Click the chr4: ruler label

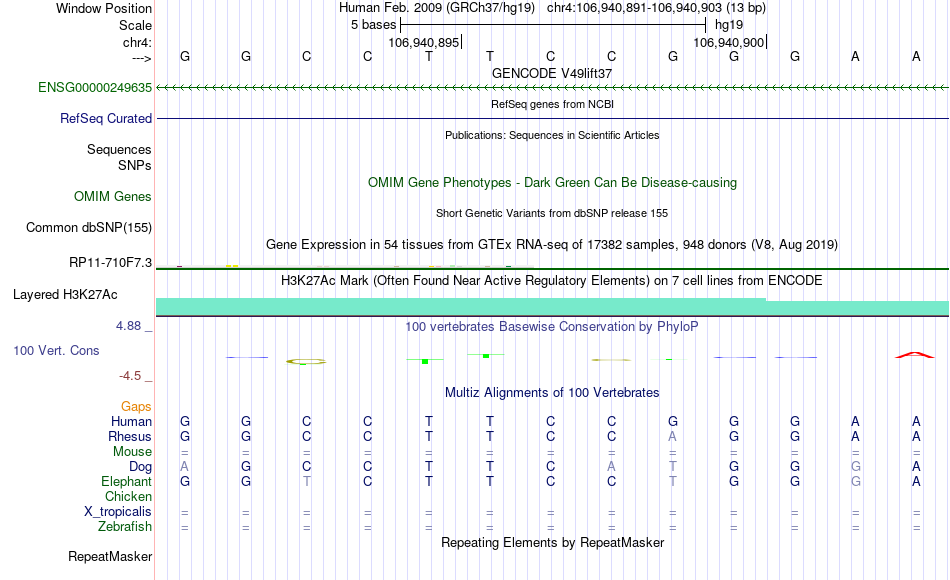point(137,42)
